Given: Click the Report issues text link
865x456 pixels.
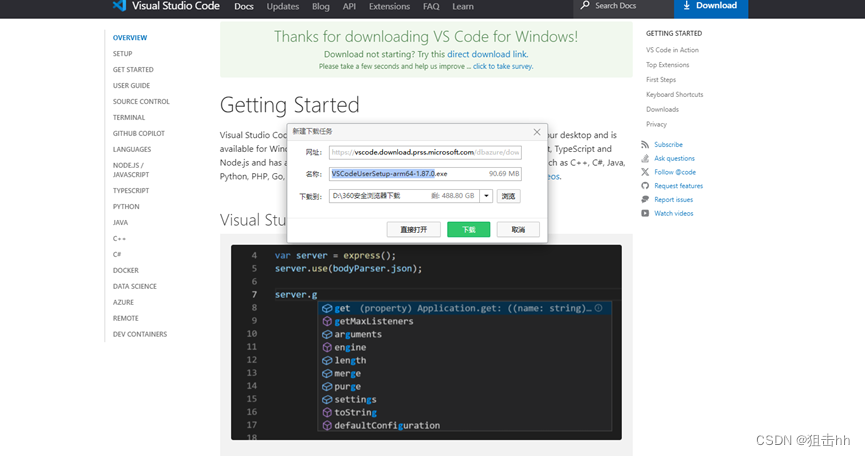Looking at the screenshot, I should (674, 200).
